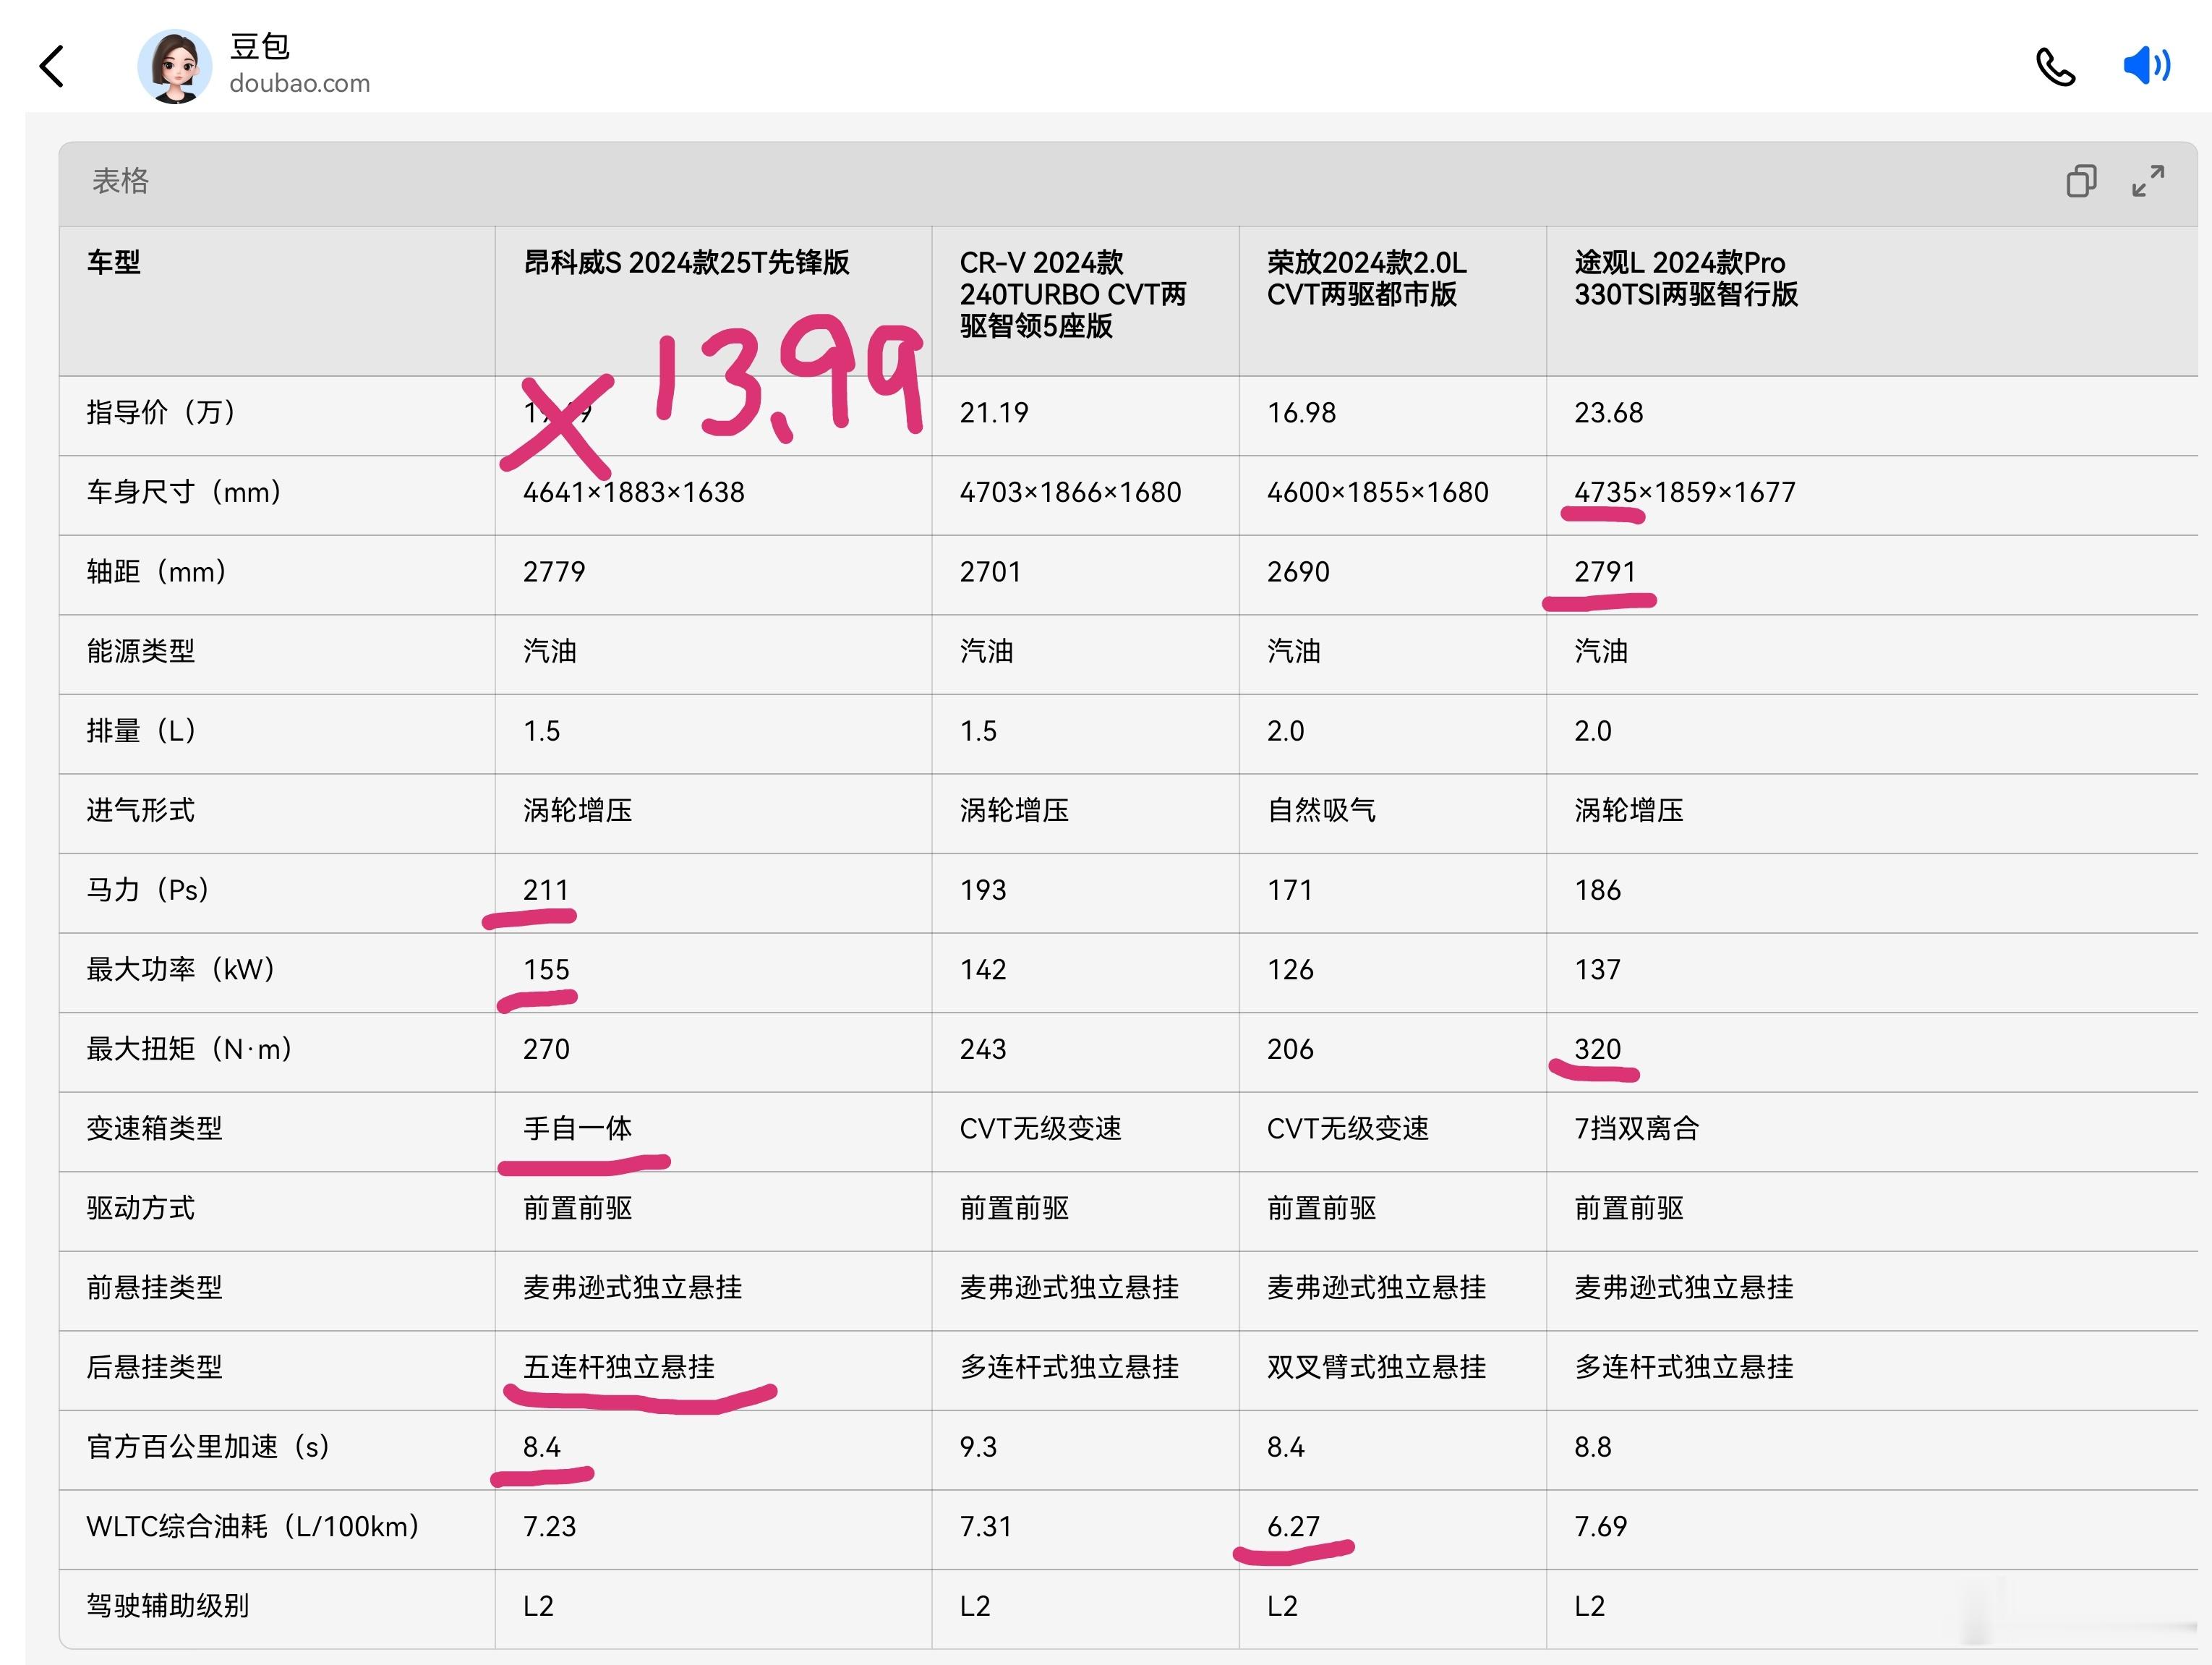Select the 手自一体 transmission cell
The image size is (2212, 1665).
coord(577,1128)
